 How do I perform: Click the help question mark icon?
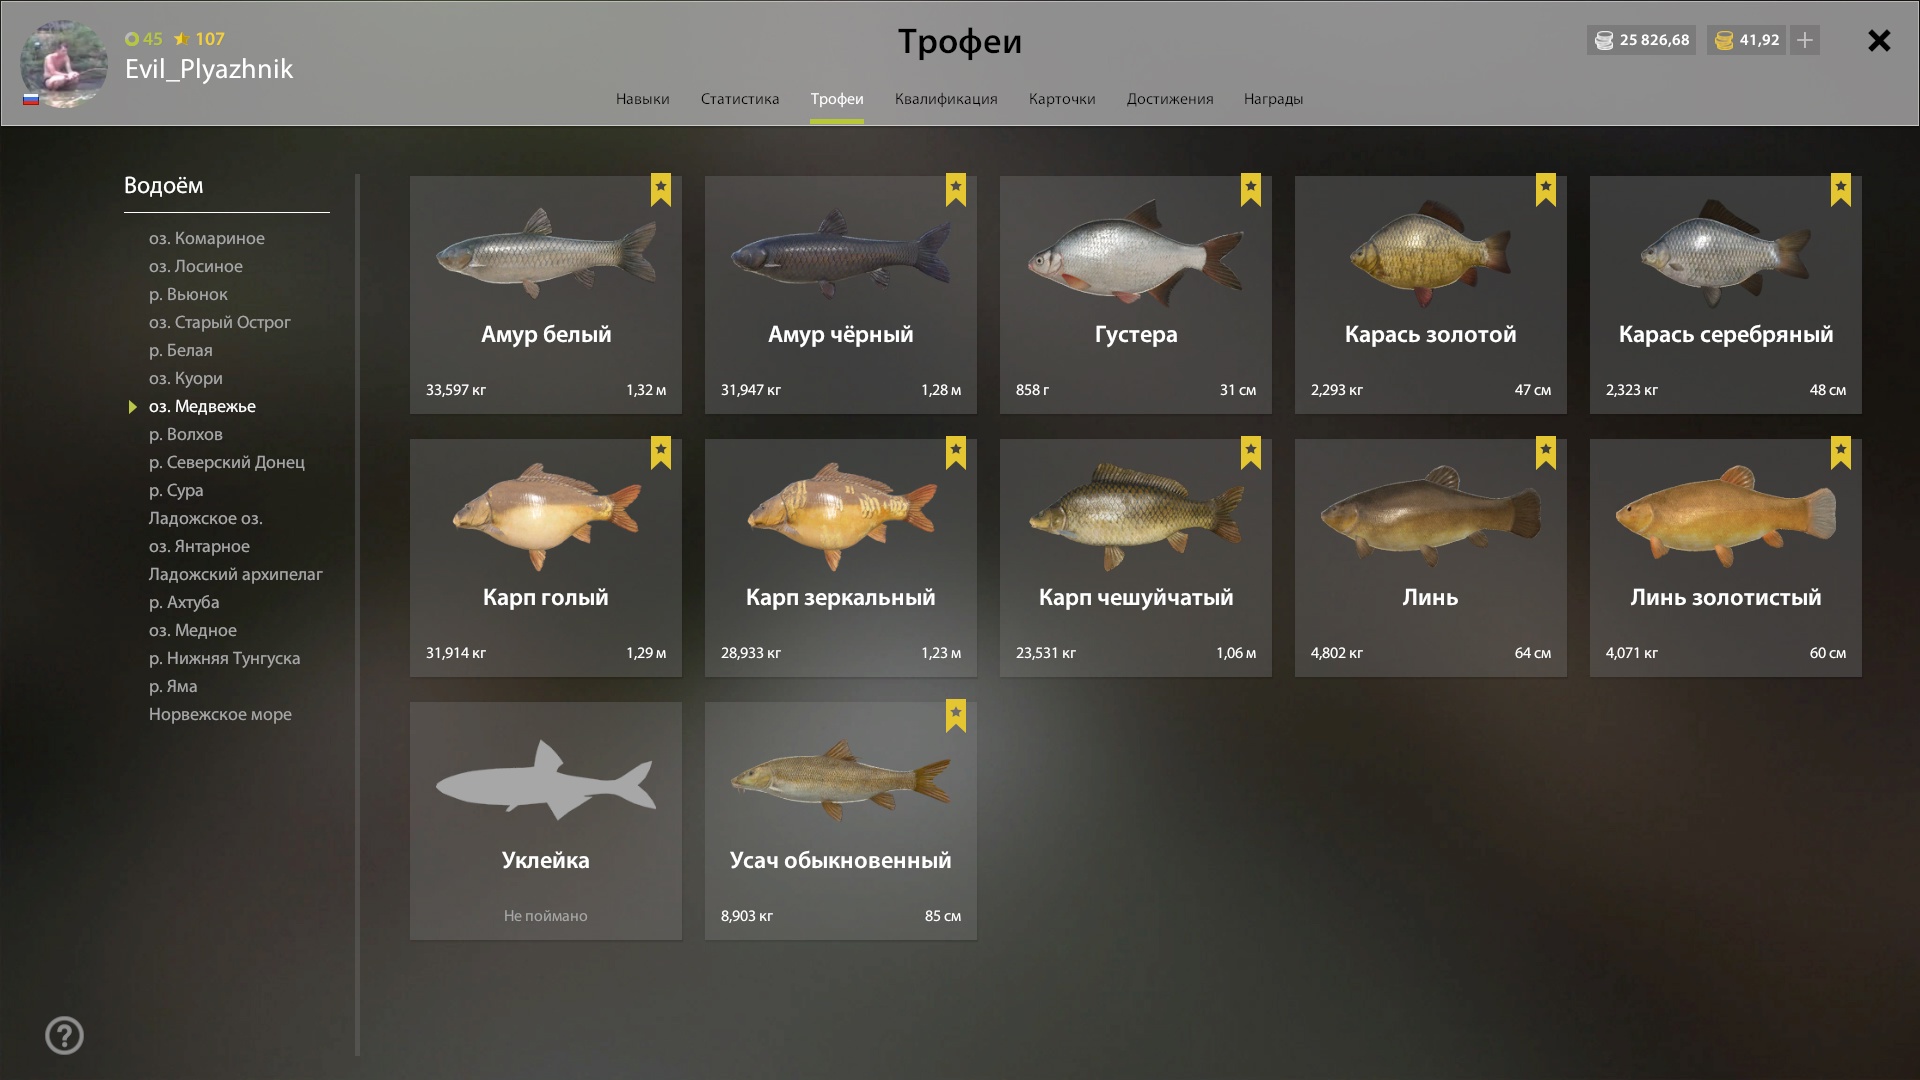(64, 1035)
